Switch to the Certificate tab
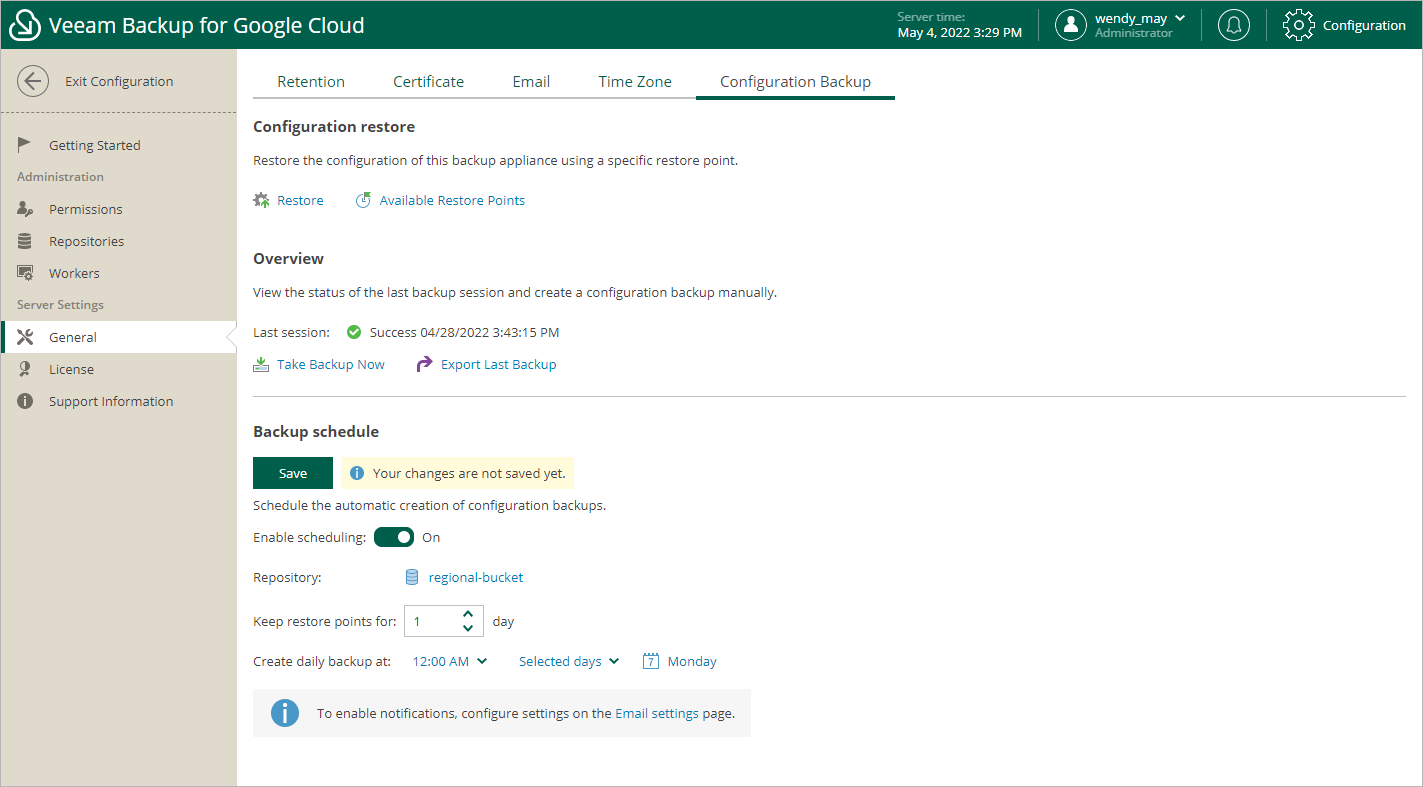The height and width of the screenshot is (787, 1423). [x=428, y=82]
